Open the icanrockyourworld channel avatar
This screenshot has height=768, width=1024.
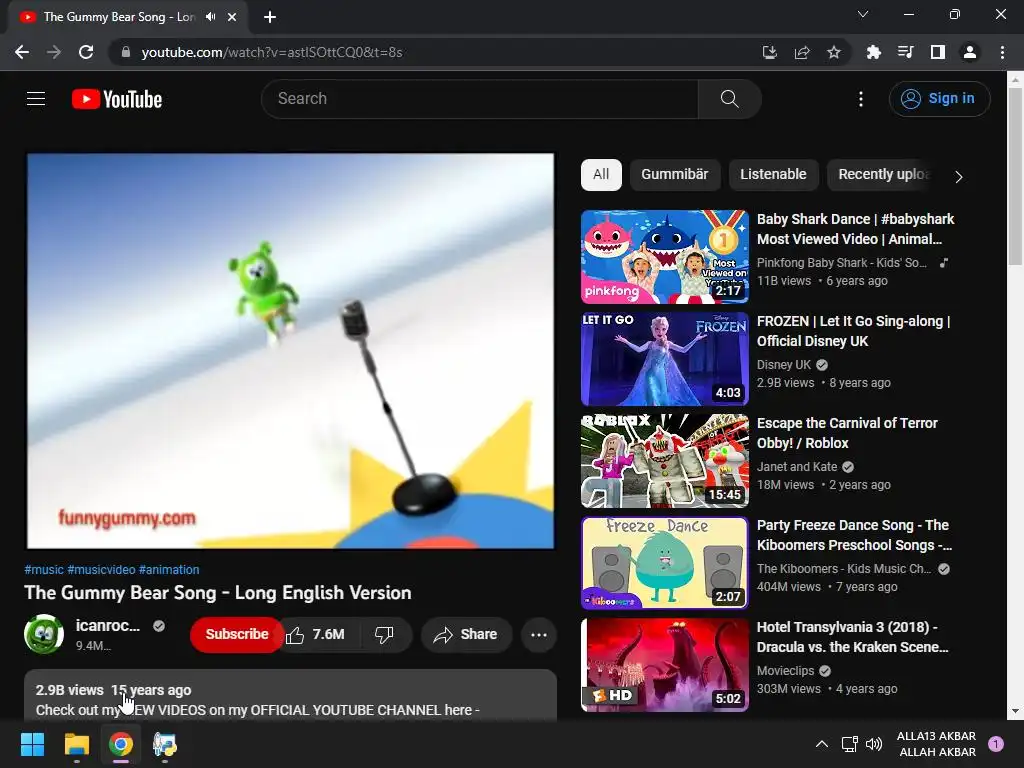(44, 633)
